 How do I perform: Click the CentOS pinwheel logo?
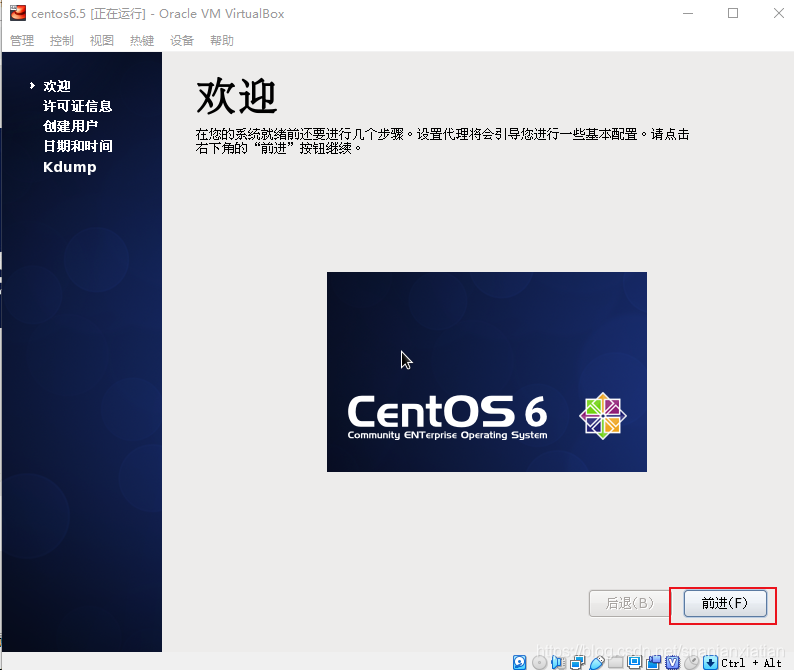click(x=603, y=416)
